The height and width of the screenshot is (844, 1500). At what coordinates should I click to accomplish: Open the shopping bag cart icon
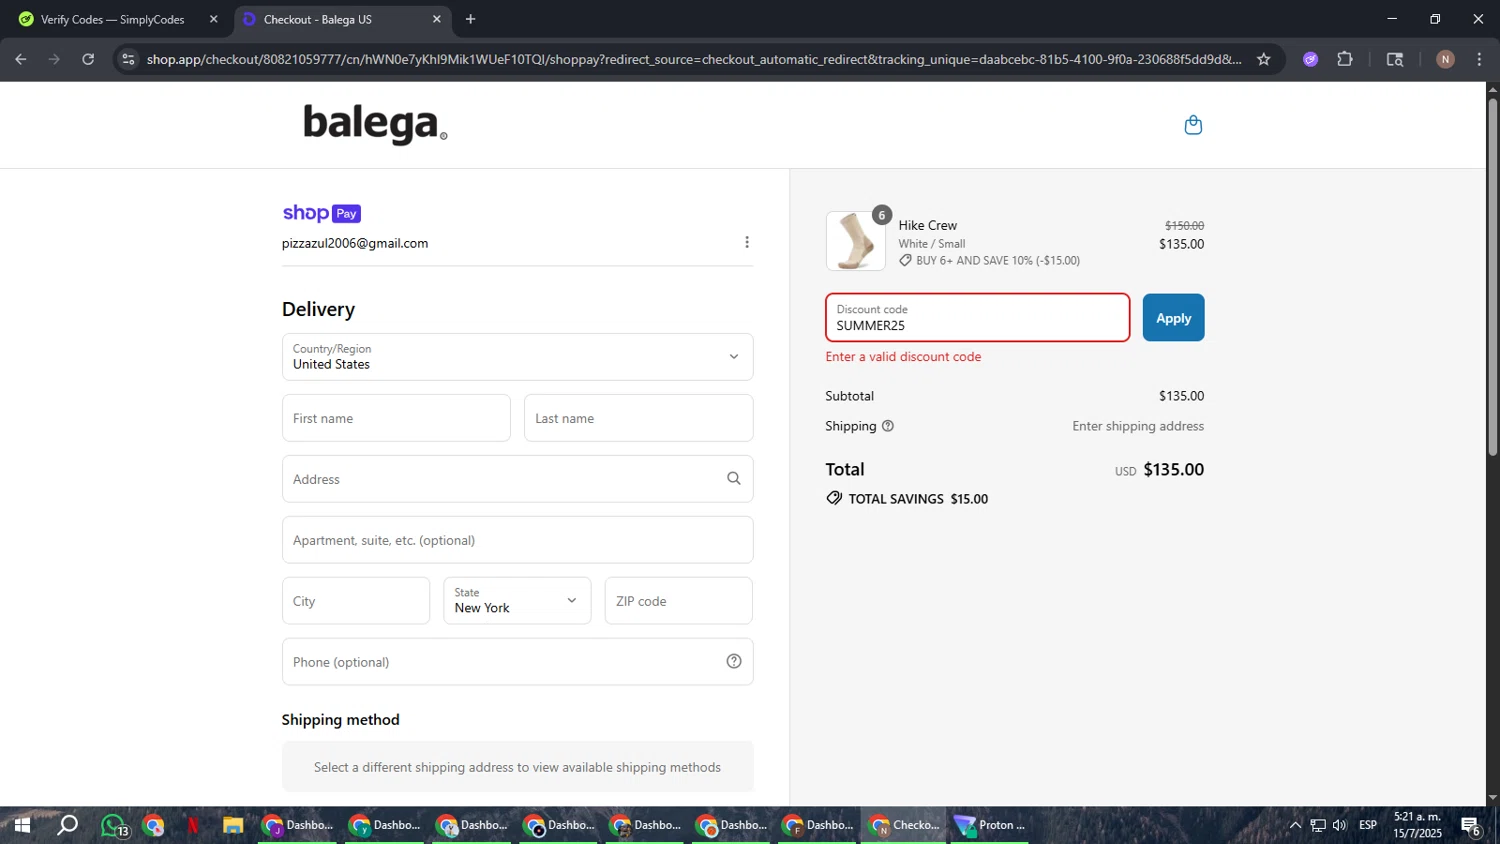click(x=1193, y=125)
